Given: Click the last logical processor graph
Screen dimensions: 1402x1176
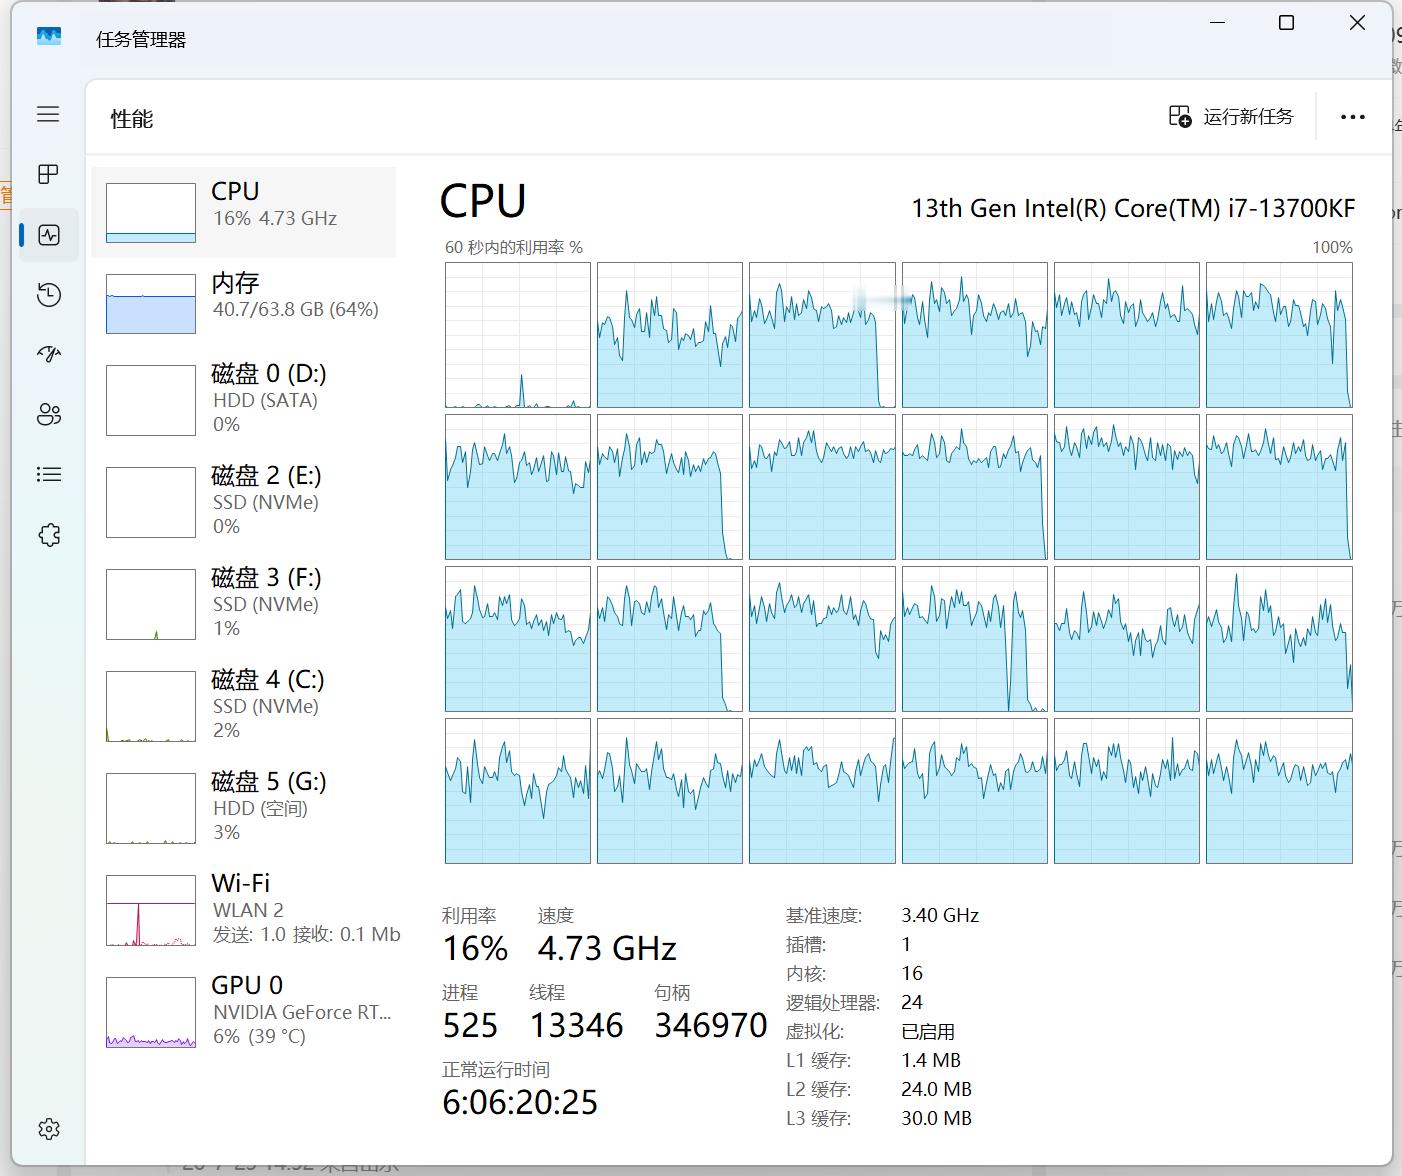Looking at the screenshot, I should point(1279,791).
